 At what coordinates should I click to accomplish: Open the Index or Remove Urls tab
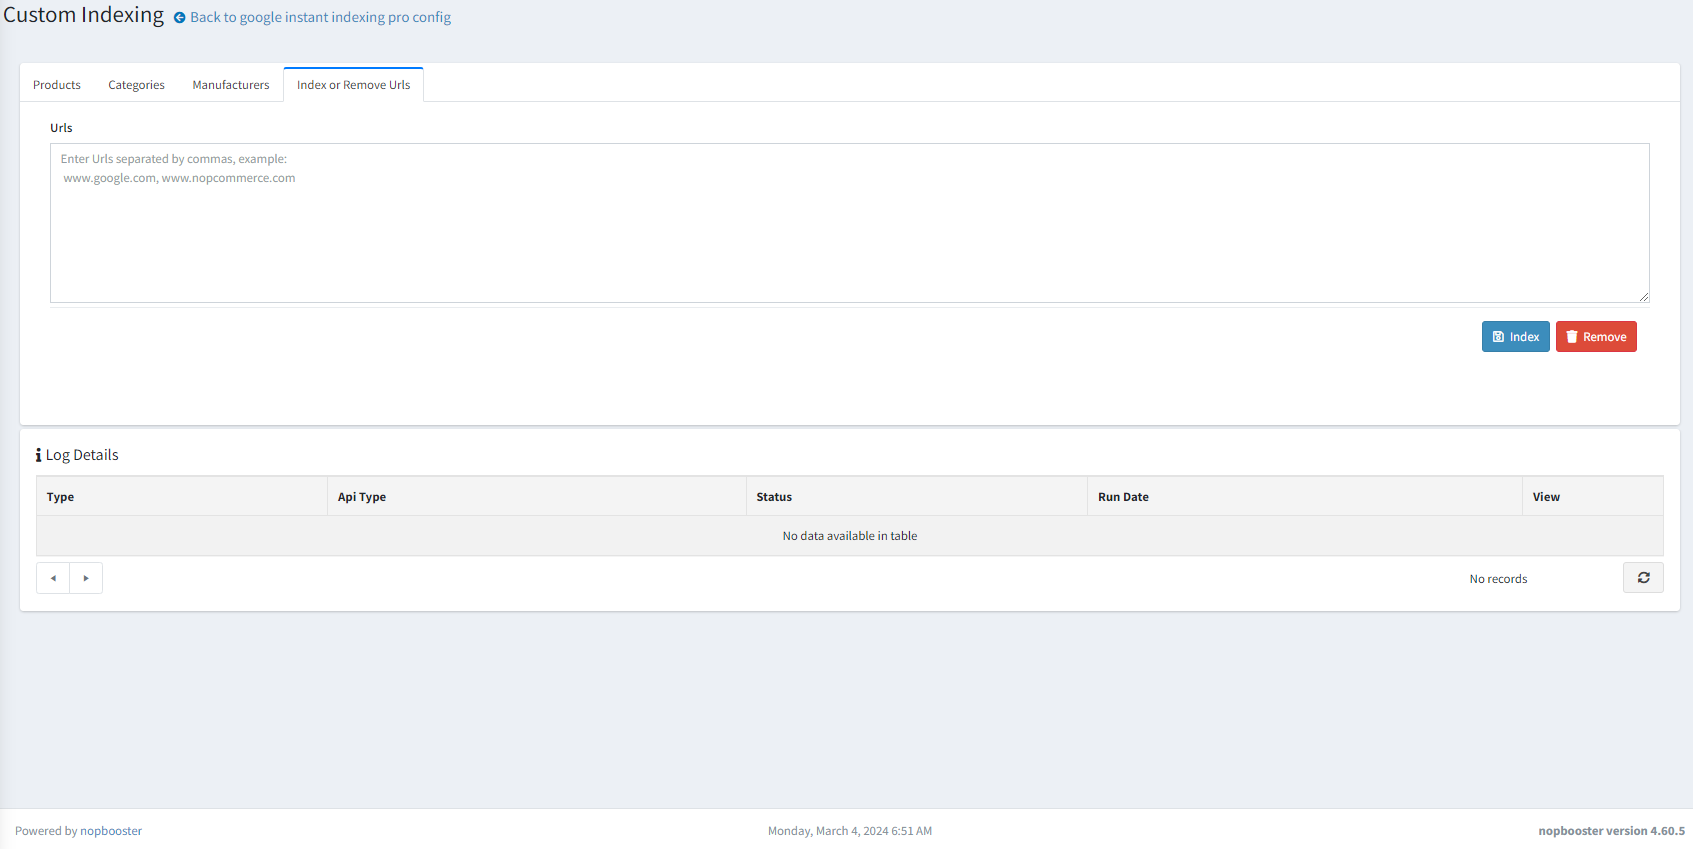tap(354, 85)
